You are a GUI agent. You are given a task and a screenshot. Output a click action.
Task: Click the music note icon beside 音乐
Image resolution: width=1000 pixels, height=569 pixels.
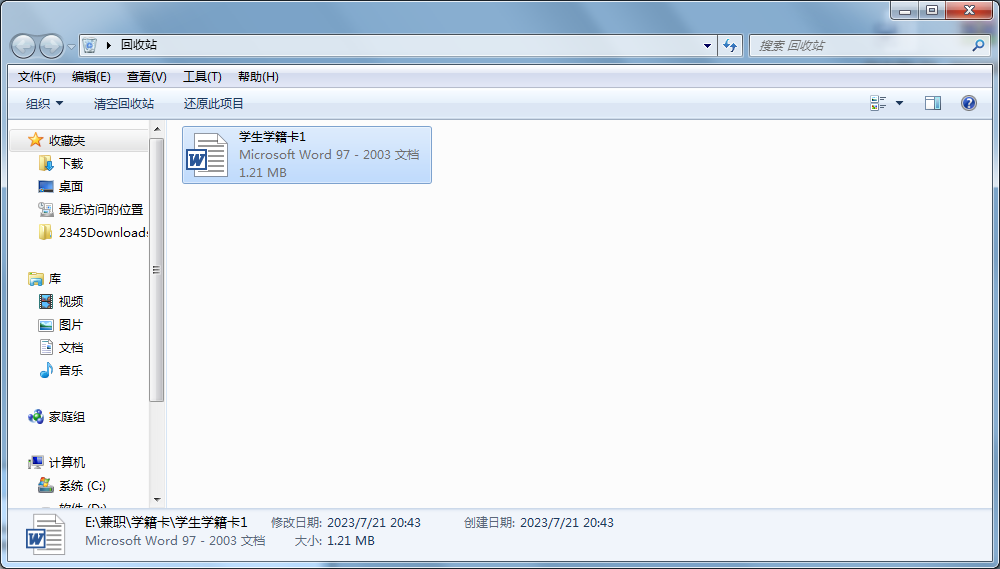[x=46, y=371]
